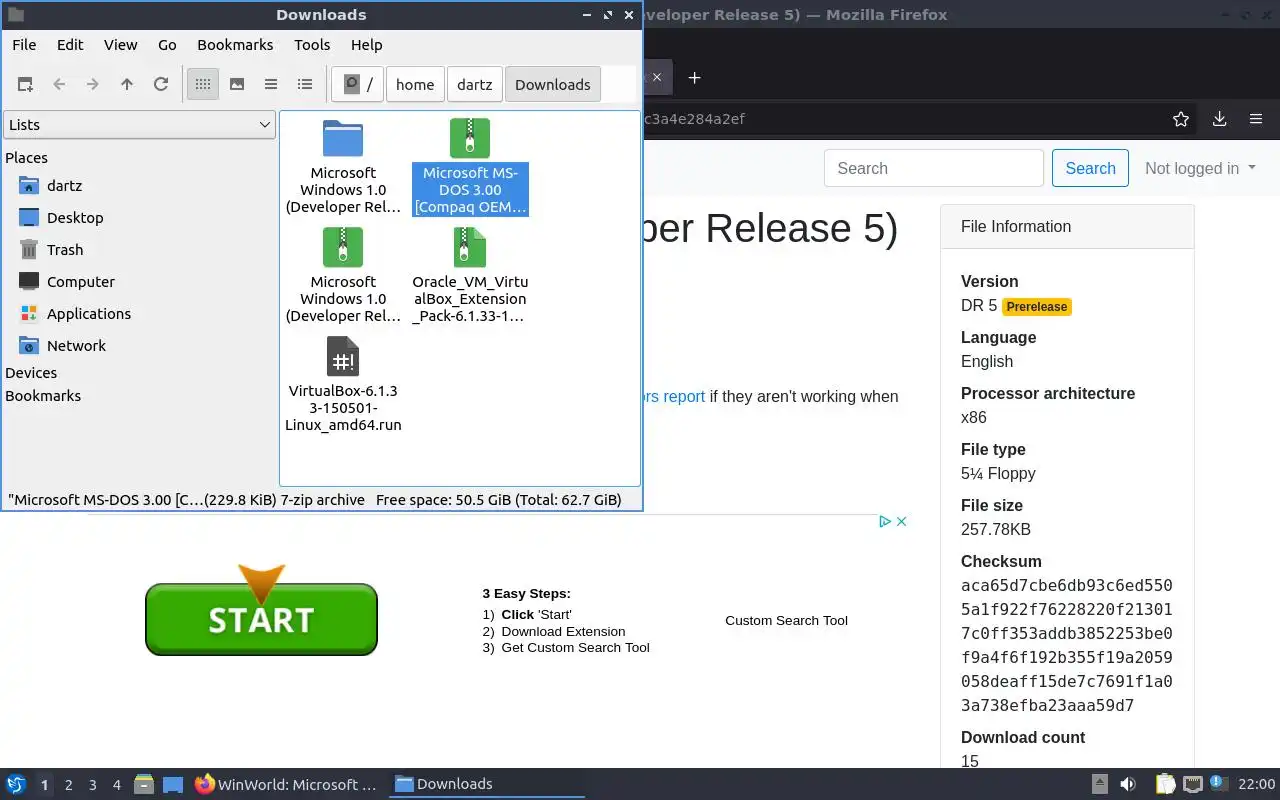This screenshot has width=1280, height=800.
Task: Switch to workspace 3
Action: click(x=93, y=785)
